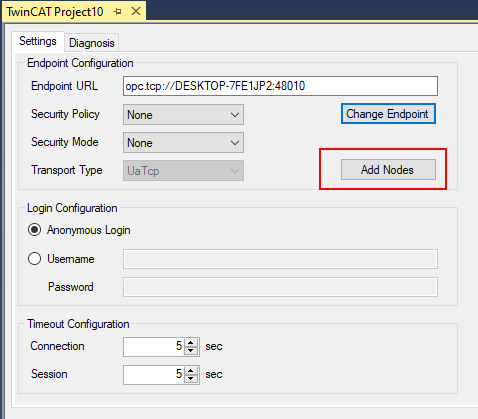
Task: Click the Password text field
Action: [280, 287]
